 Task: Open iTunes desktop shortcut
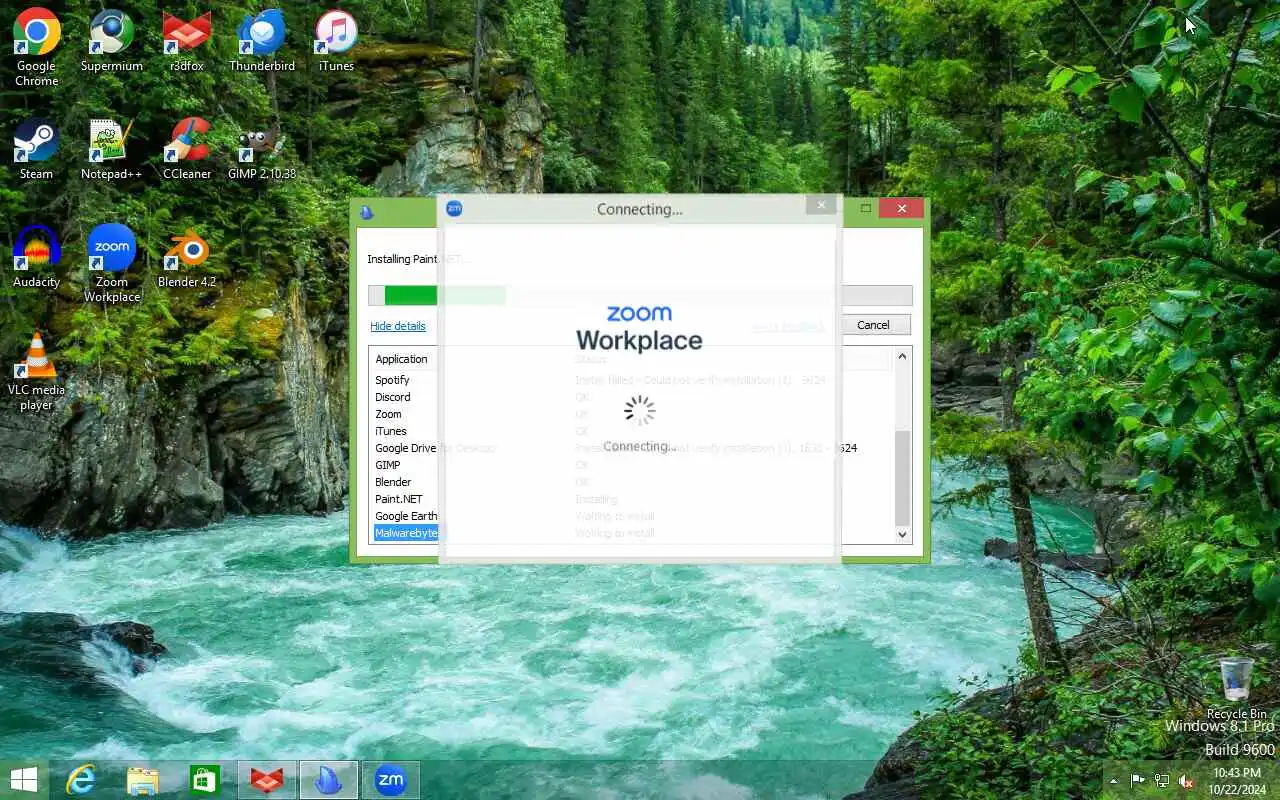(336, 41)
